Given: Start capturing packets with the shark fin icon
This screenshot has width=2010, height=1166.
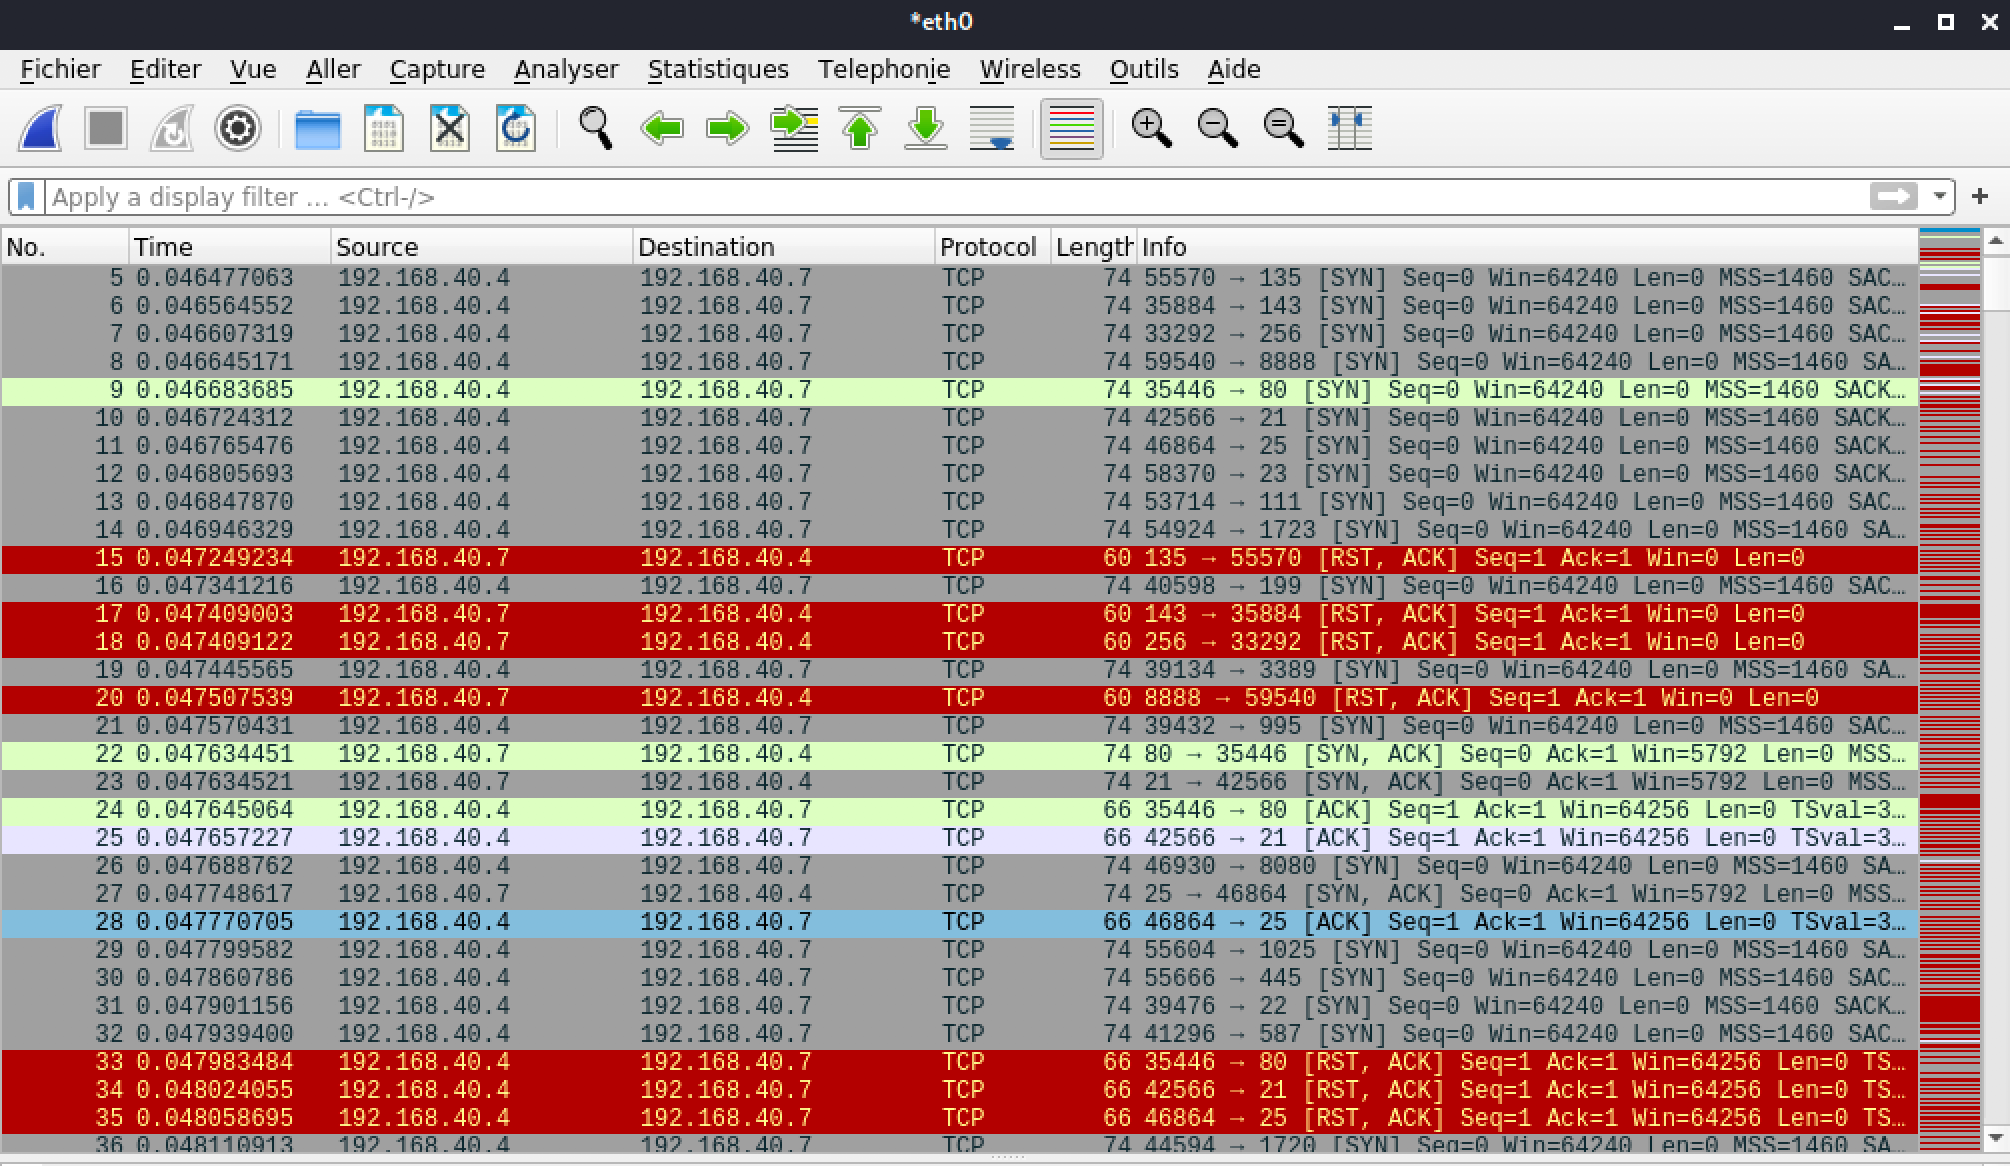Looking at the screenshot, I should point(41,129).
